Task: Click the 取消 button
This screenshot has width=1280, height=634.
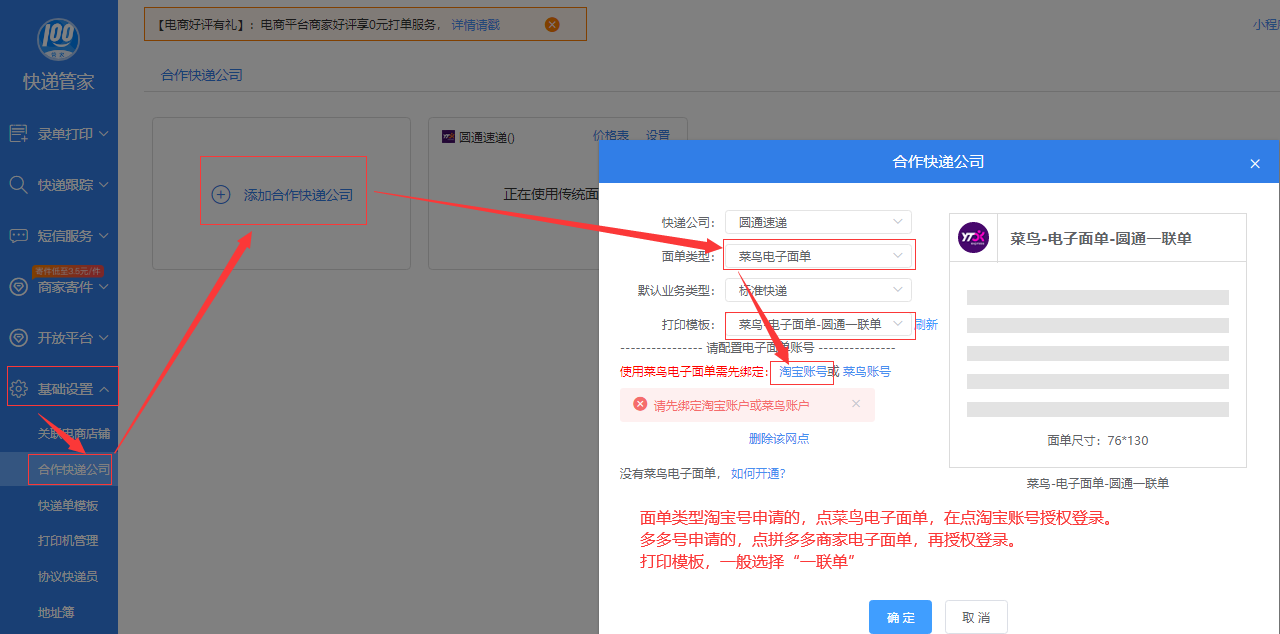Action: click(976, 617)
